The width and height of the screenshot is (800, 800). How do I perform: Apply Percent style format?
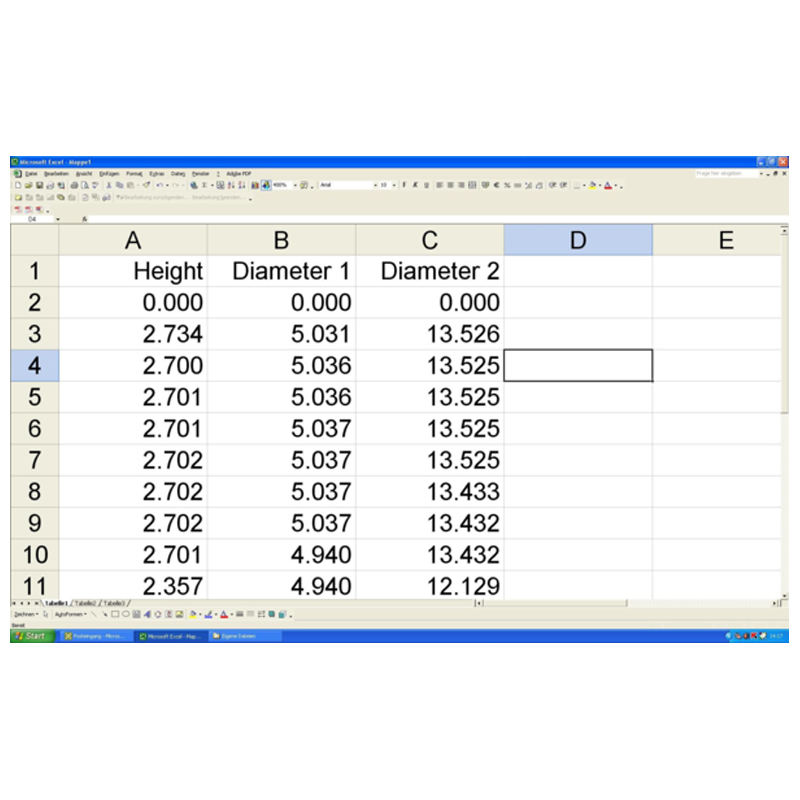pyautogui.click(x=507, y=185)
